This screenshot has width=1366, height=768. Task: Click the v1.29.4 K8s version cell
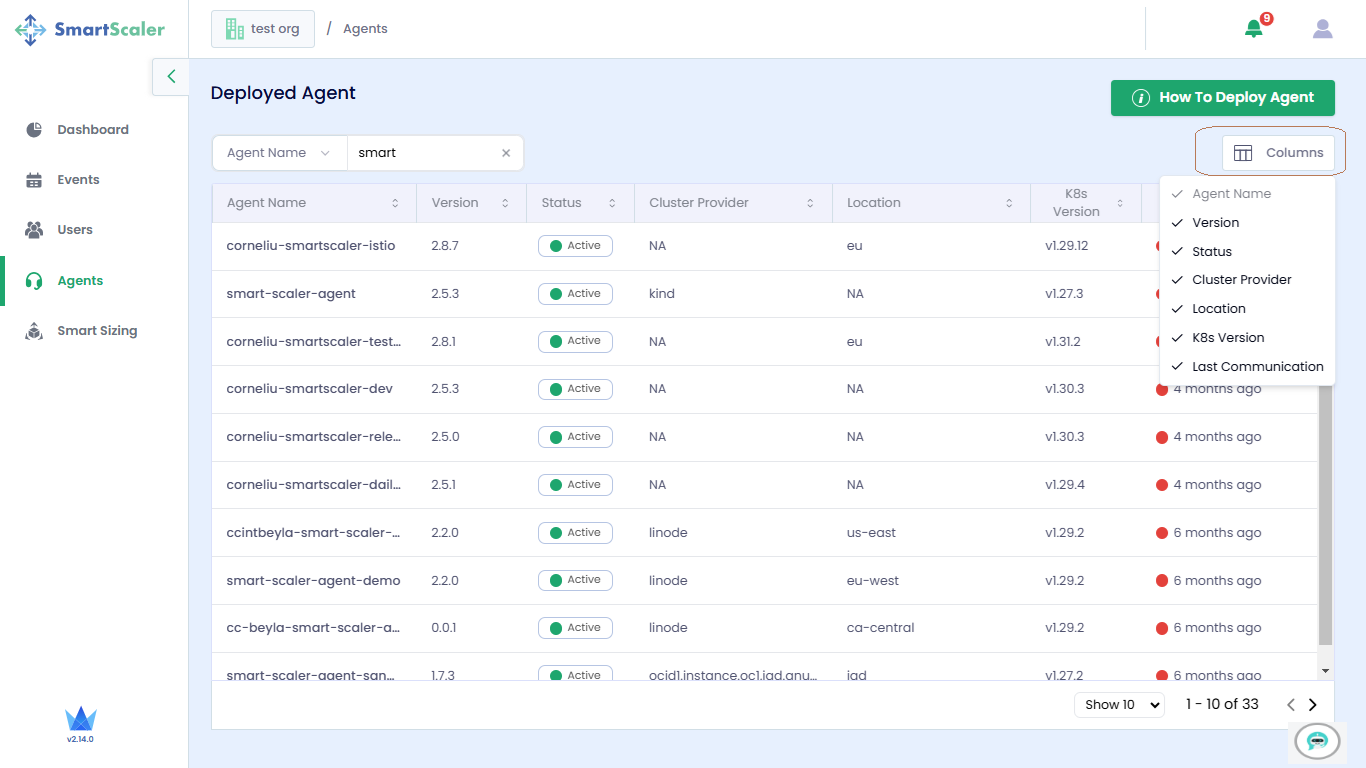(1065, 485)
